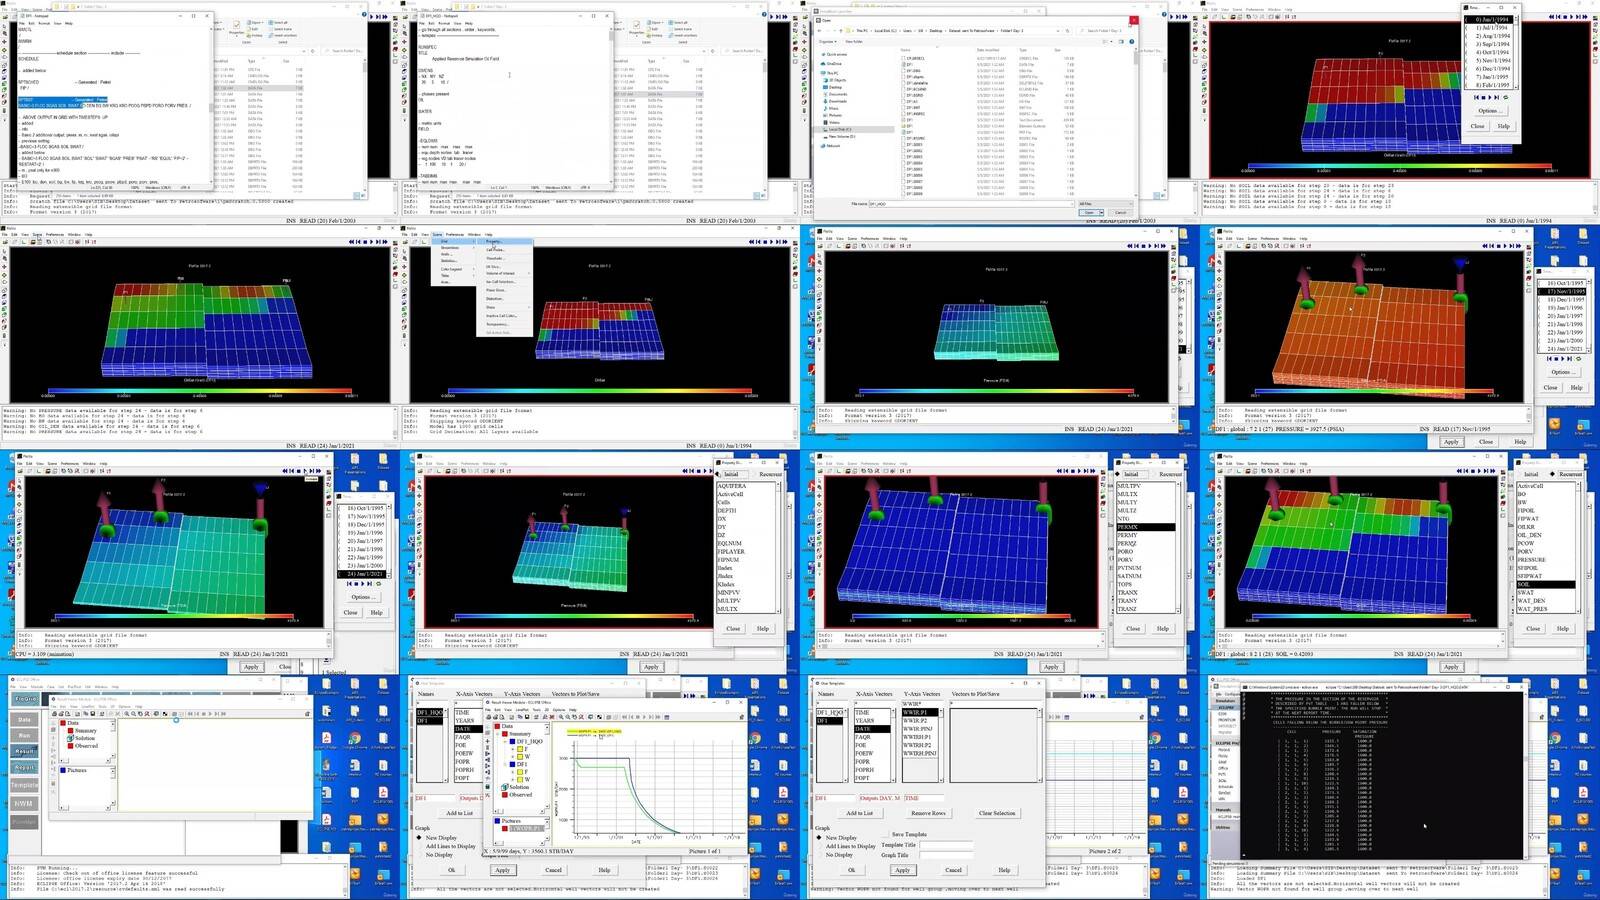This screenshot has height=900, width=1600.
Task: Open the Report module from ECLIPSE Office launcher
Action: 24,767
